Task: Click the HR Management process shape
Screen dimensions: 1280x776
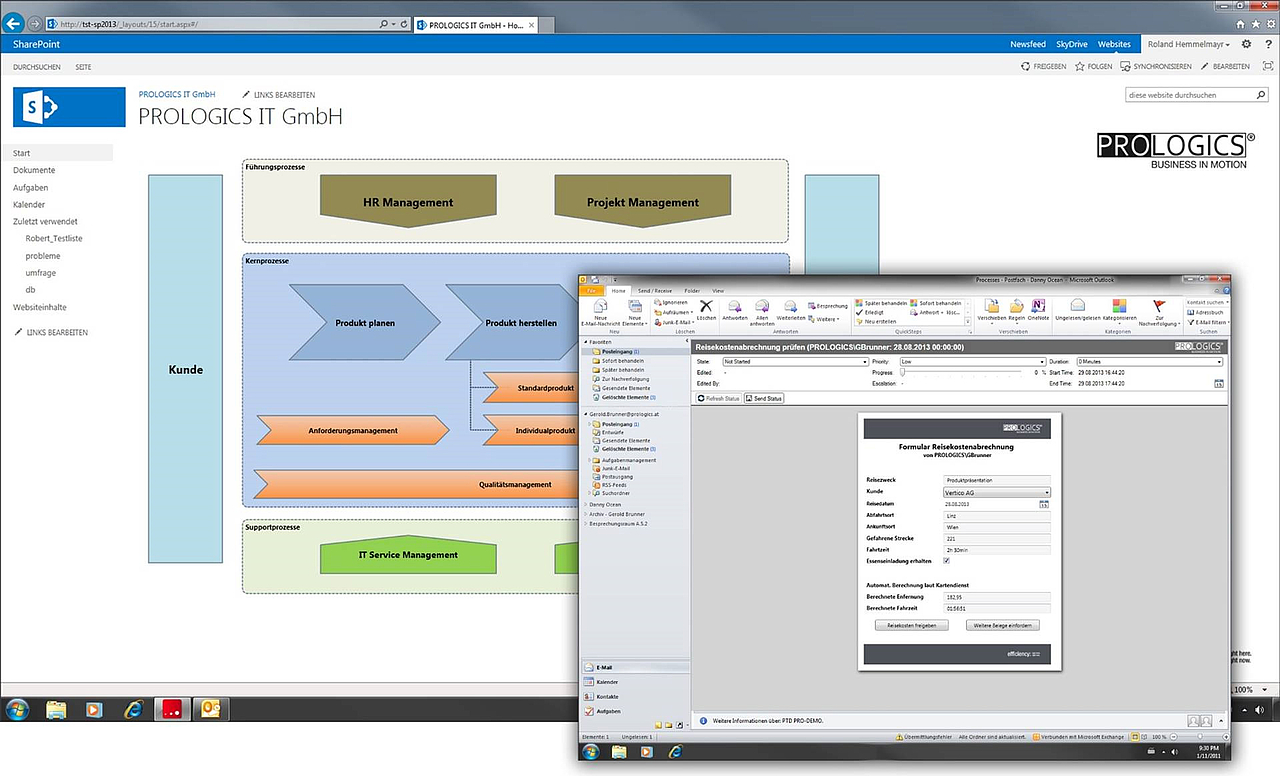Action: [x=408, y=202]
